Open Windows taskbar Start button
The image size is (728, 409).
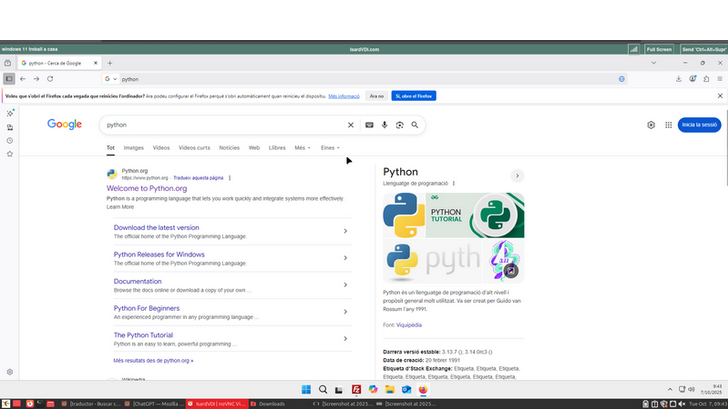coord(308,389)
